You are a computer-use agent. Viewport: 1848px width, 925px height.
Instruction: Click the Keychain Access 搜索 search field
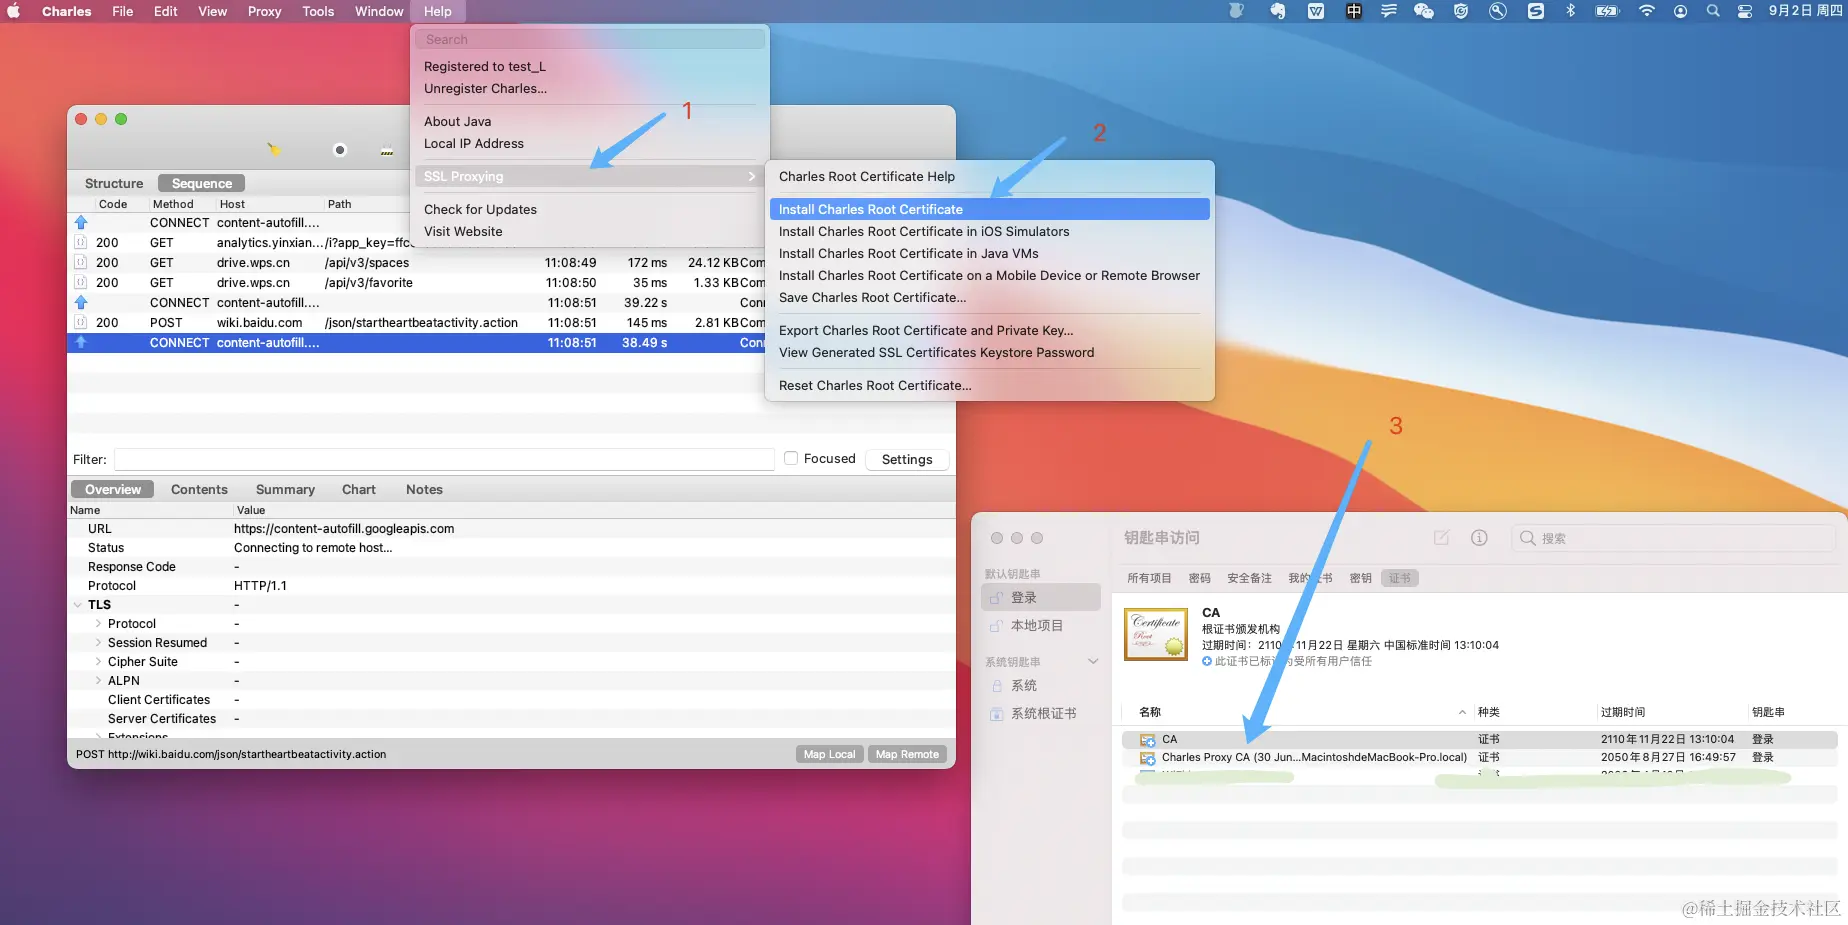(x=1674, y=538)
